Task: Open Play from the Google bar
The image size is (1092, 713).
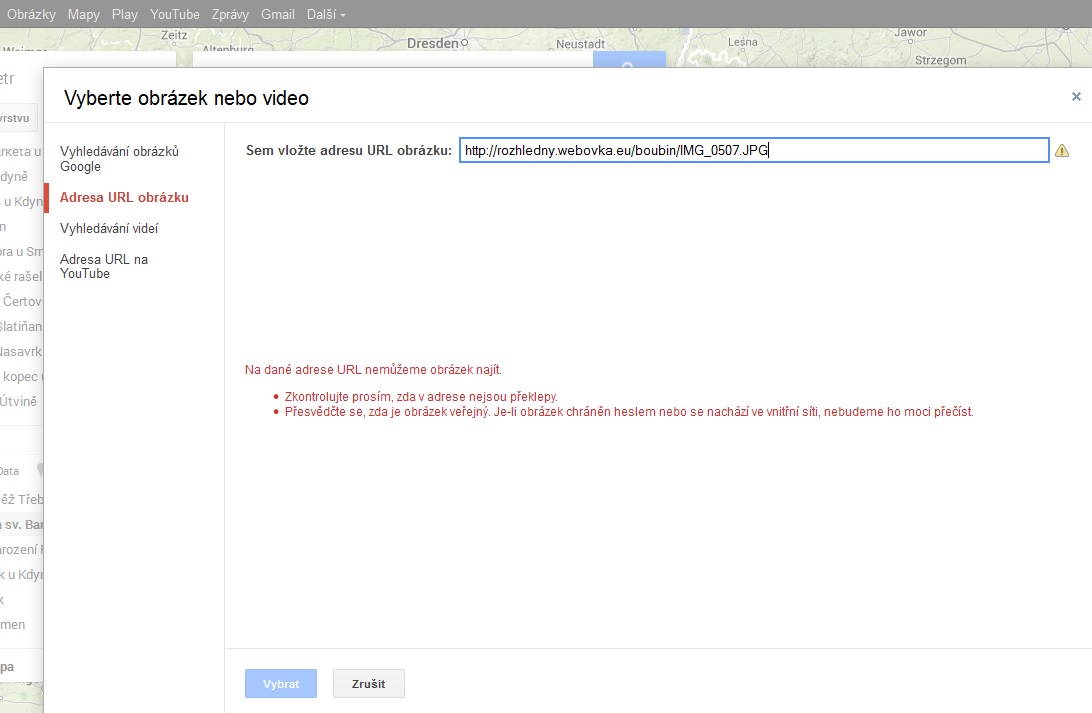Action: click(125, 15)
